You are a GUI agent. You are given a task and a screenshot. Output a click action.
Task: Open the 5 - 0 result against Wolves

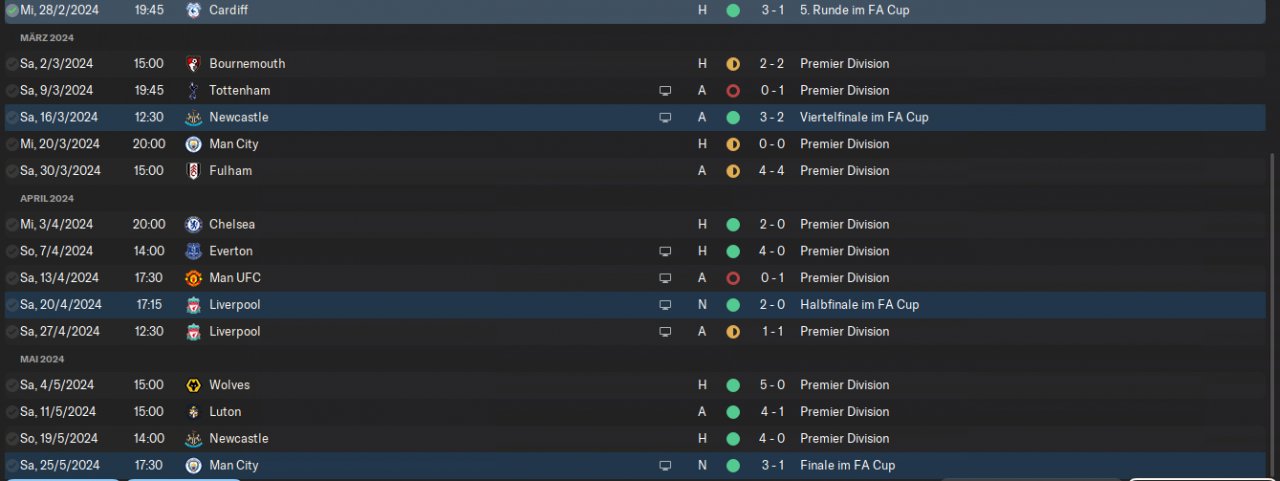point(771,385)
